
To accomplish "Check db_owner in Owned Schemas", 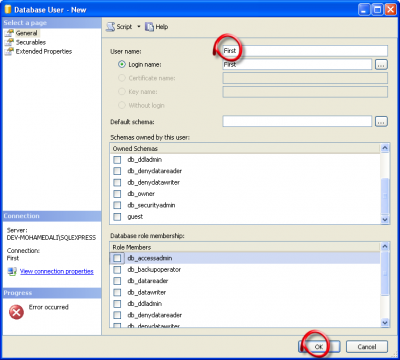I will (117, 194).
